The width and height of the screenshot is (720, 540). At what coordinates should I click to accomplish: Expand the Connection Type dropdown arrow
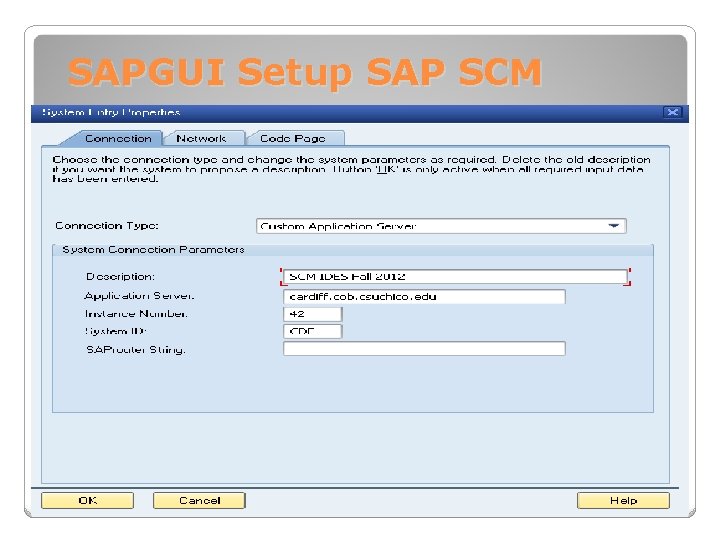613,226
